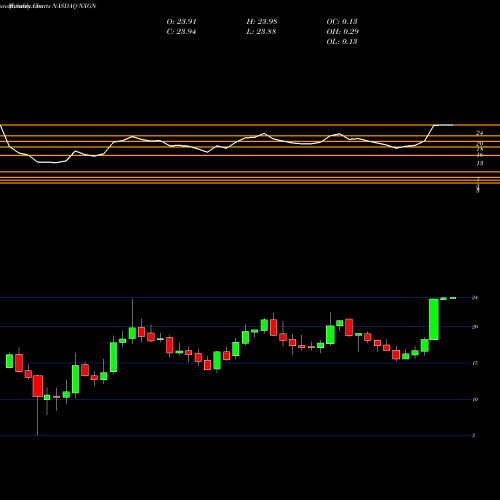Click the 'NASDAQ NXGN' chart title

[73, 6]
